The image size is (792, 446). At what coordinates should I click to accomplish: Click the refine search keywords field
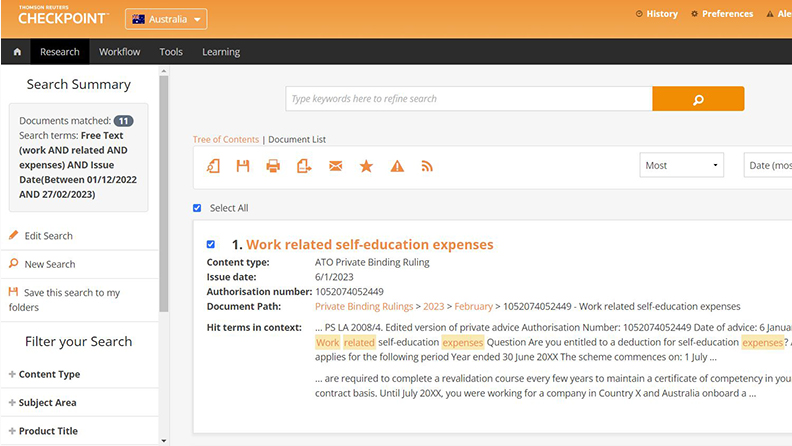point(468,99)
